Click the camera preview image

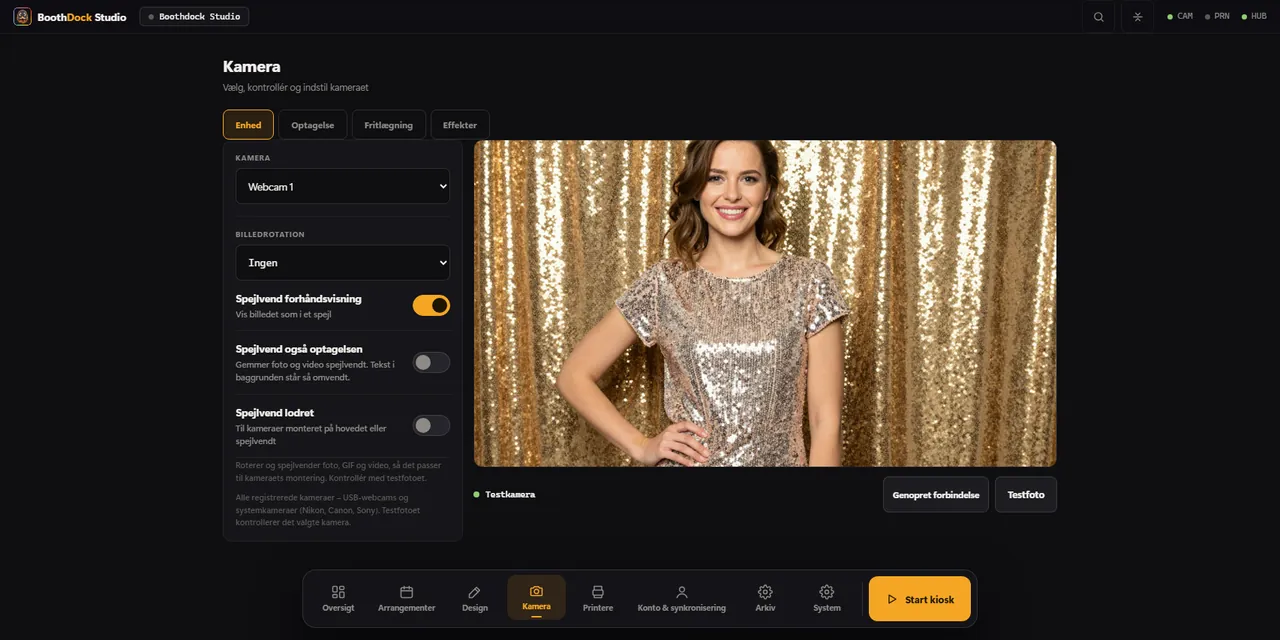tap(765, 303)
